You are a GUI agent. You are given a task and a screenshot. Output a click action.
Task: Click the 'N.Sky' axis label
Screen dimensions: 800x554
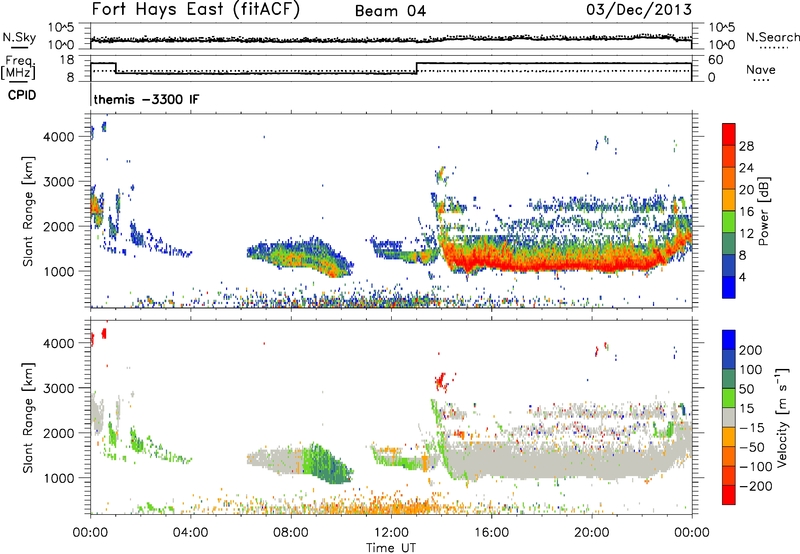point(19,38)
